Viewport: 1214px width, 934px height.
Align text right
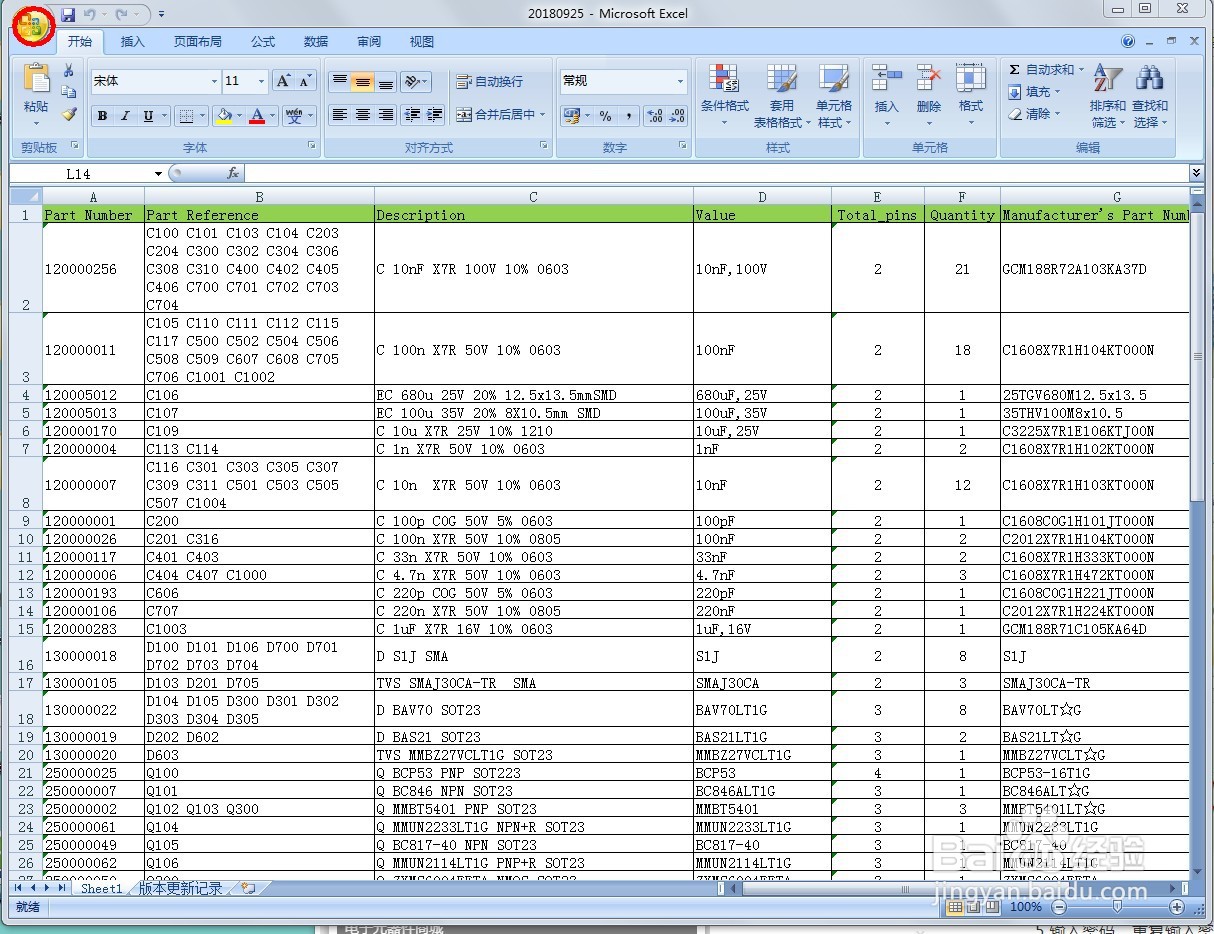[386, 115]
